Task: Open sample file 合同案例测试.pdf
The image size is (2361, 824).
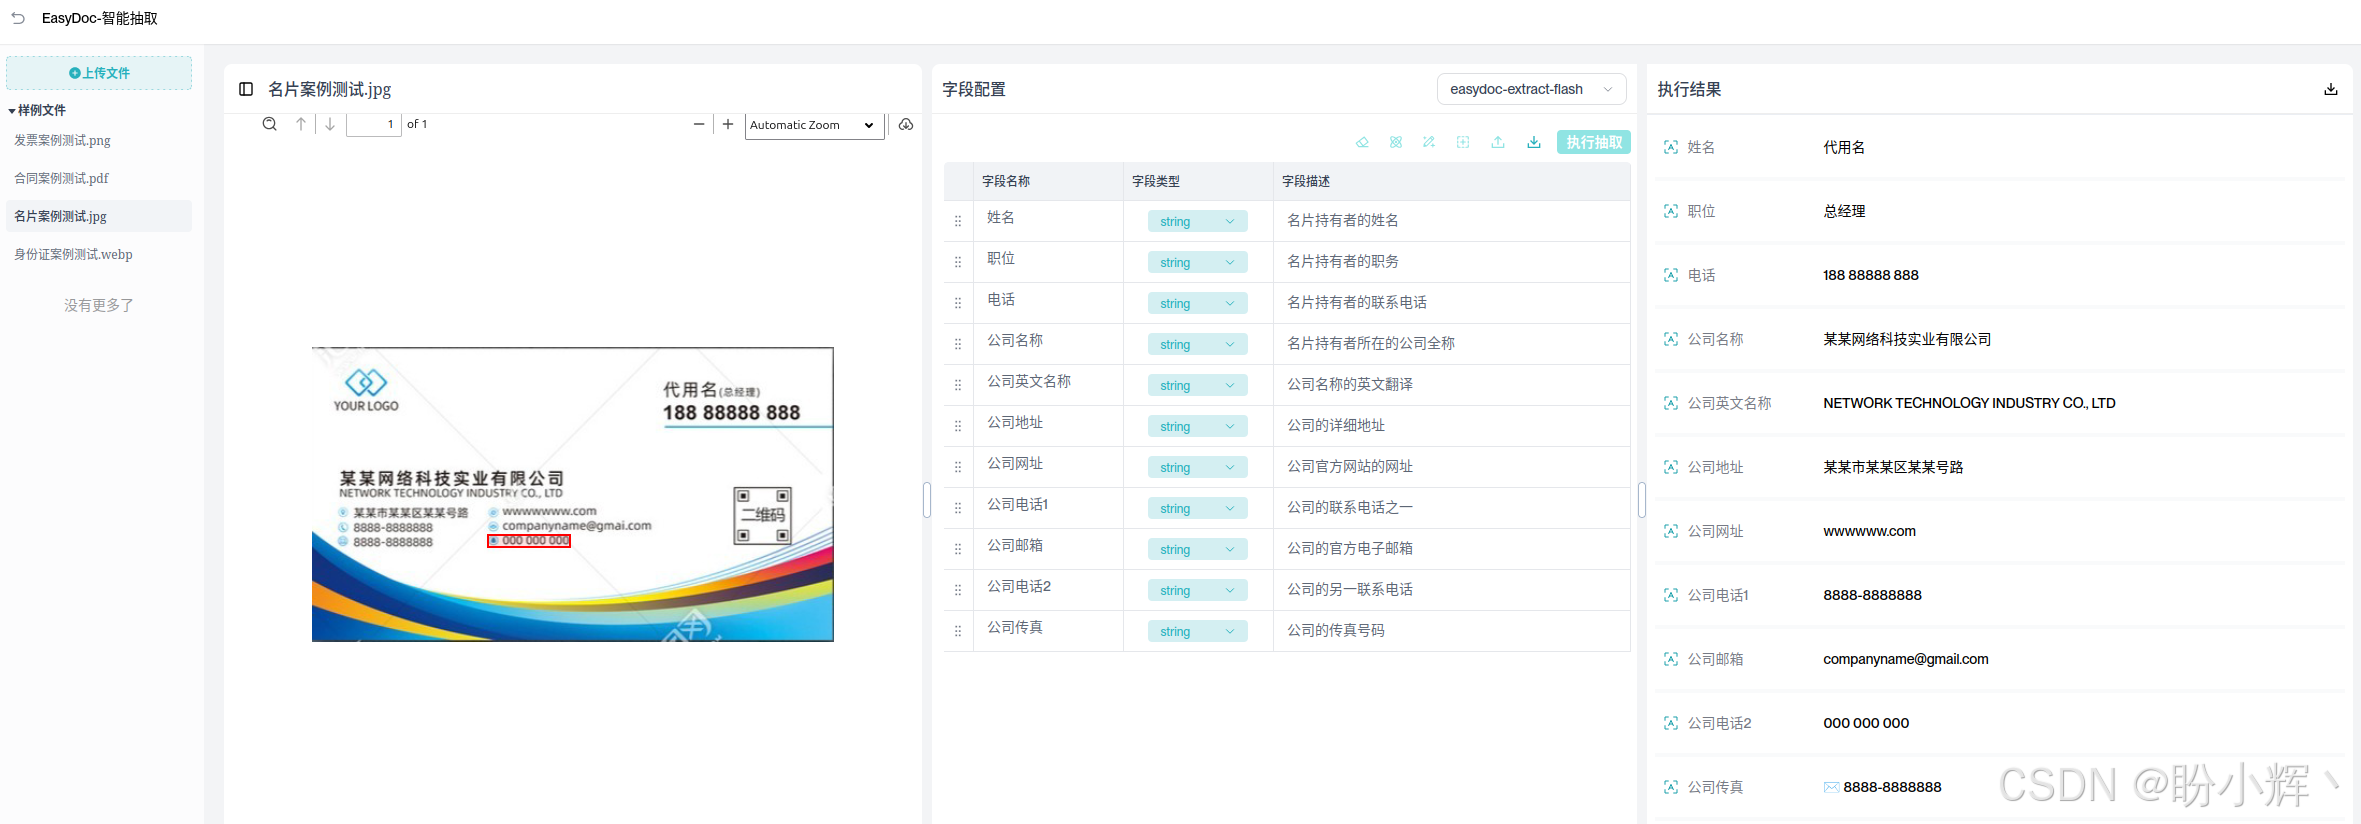Action: 61,178
